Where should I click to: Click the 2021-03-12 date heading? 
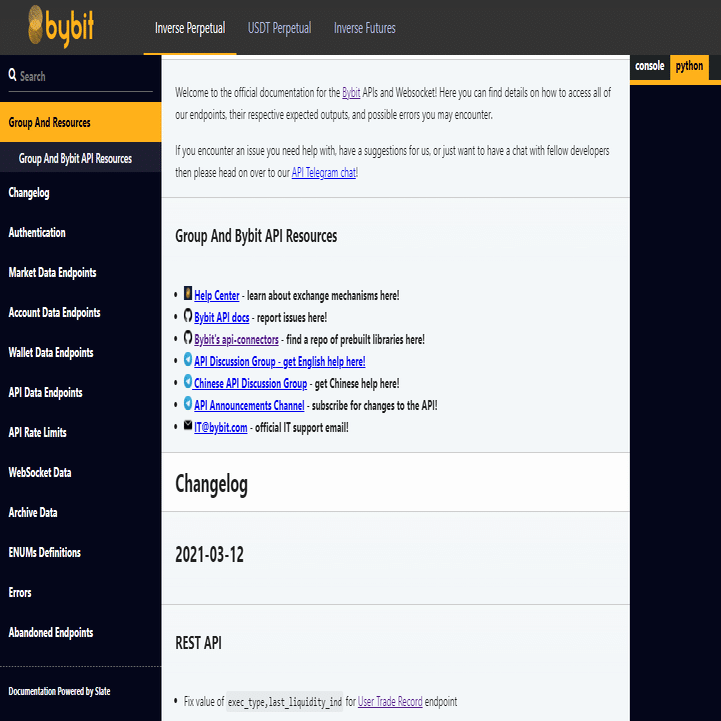tap(210, 555)
